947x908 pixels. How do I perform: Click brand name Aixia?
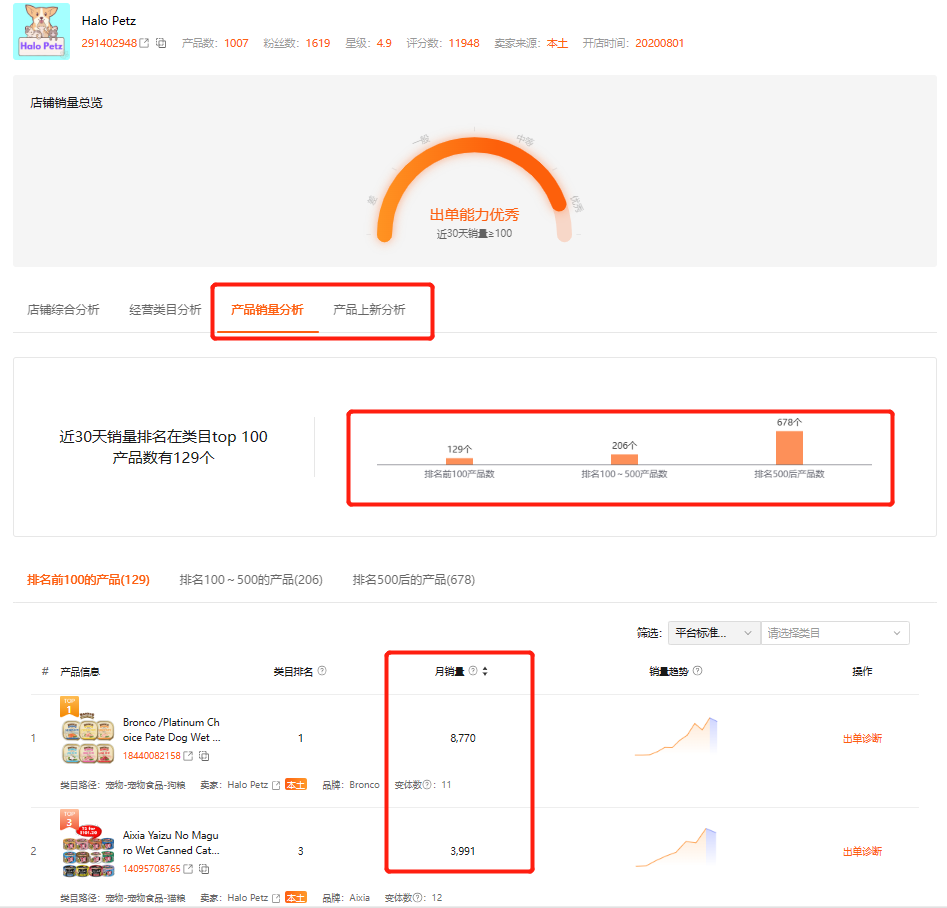[x=359, y=898]
